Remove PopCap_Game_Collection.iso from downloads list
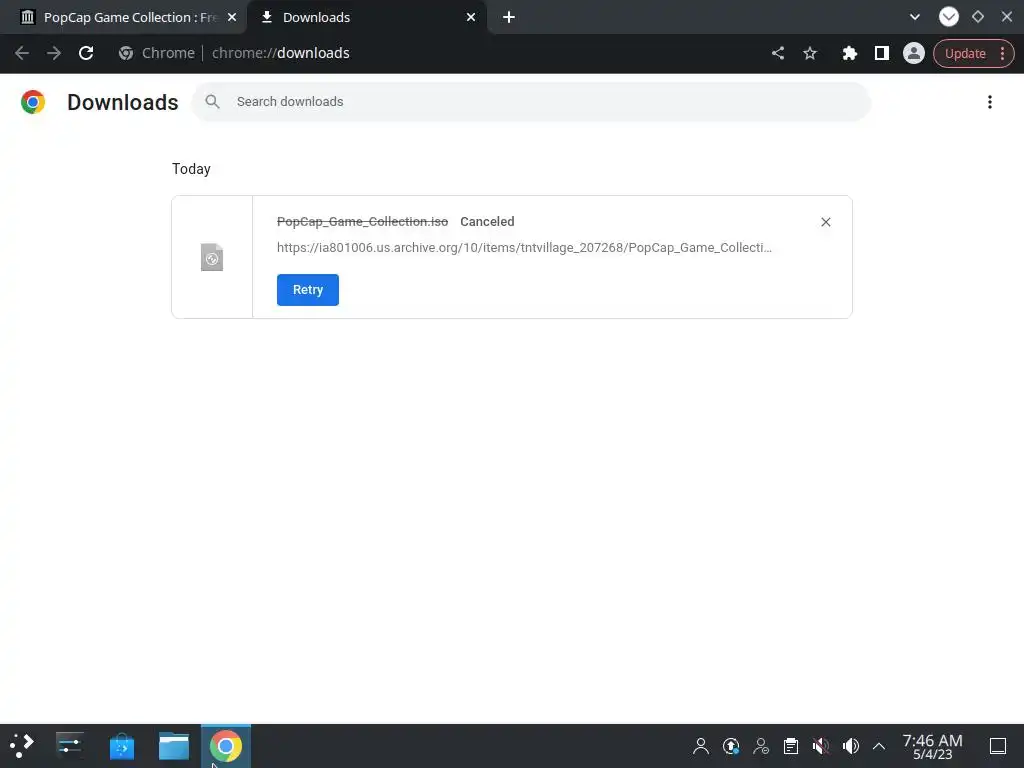This screenshot has width=1024, height=768. (x=825, y=222)
